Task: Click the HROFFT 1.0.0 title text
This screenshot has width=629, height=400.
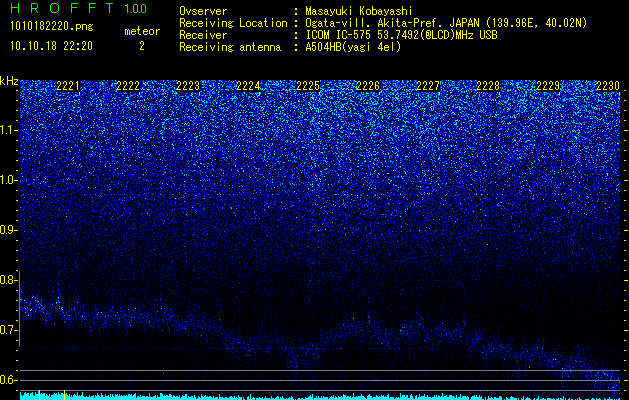Action: (x=78, y=8)
